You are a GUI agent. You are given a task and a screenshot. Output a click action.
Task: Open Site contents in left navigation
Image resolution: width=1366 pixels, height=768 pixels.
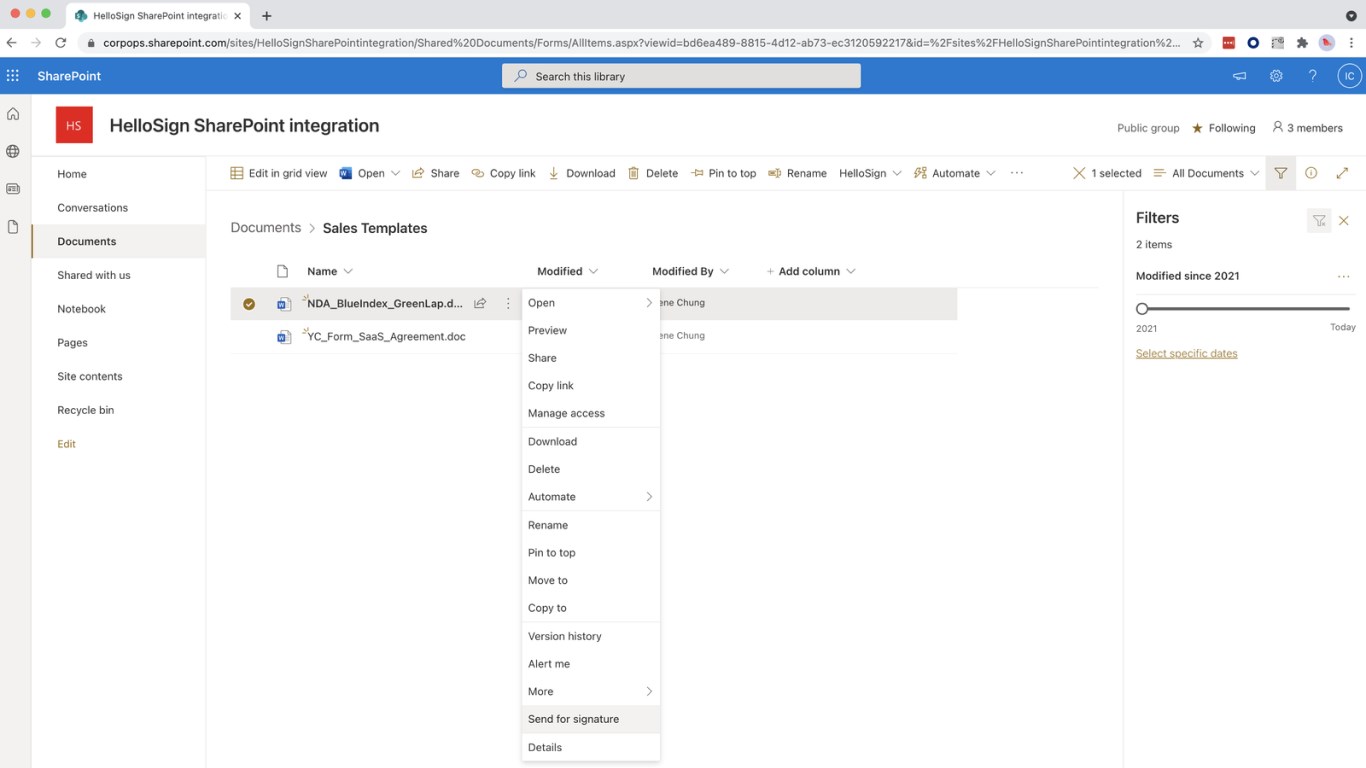pyautogui.click(x=90, y=376)
